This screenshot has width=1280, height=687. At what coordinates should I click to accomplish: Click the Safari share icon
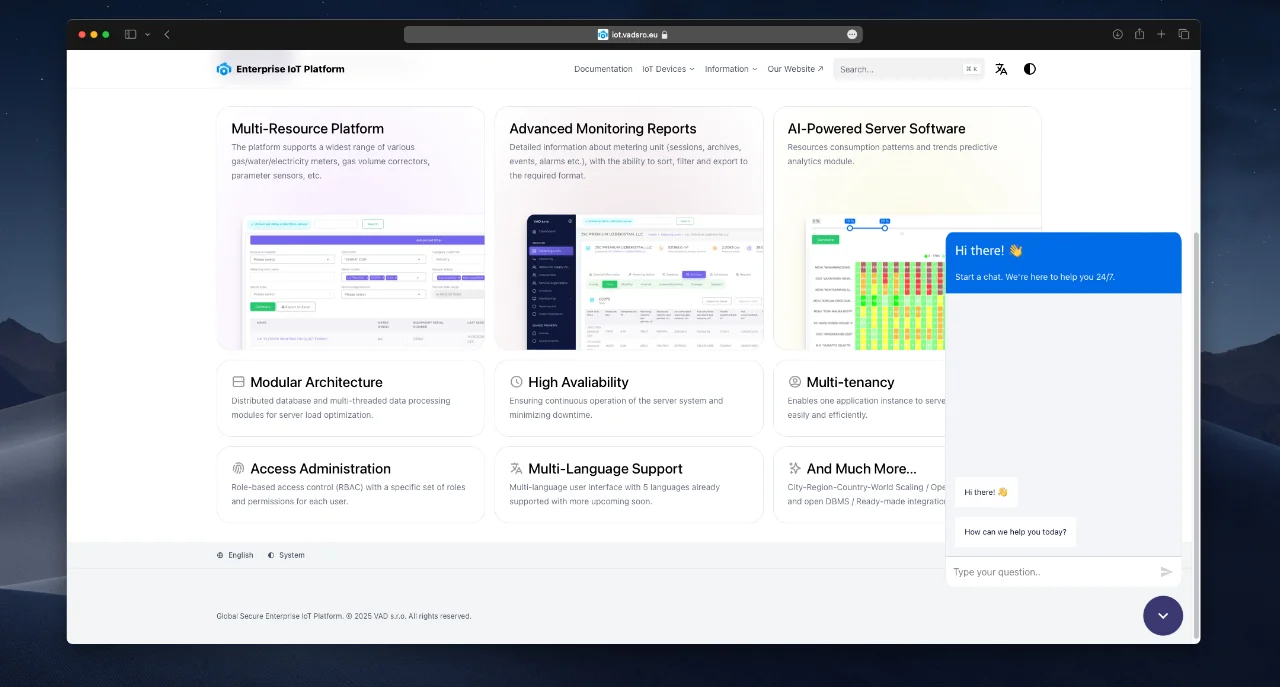(x=1139, y=34)
